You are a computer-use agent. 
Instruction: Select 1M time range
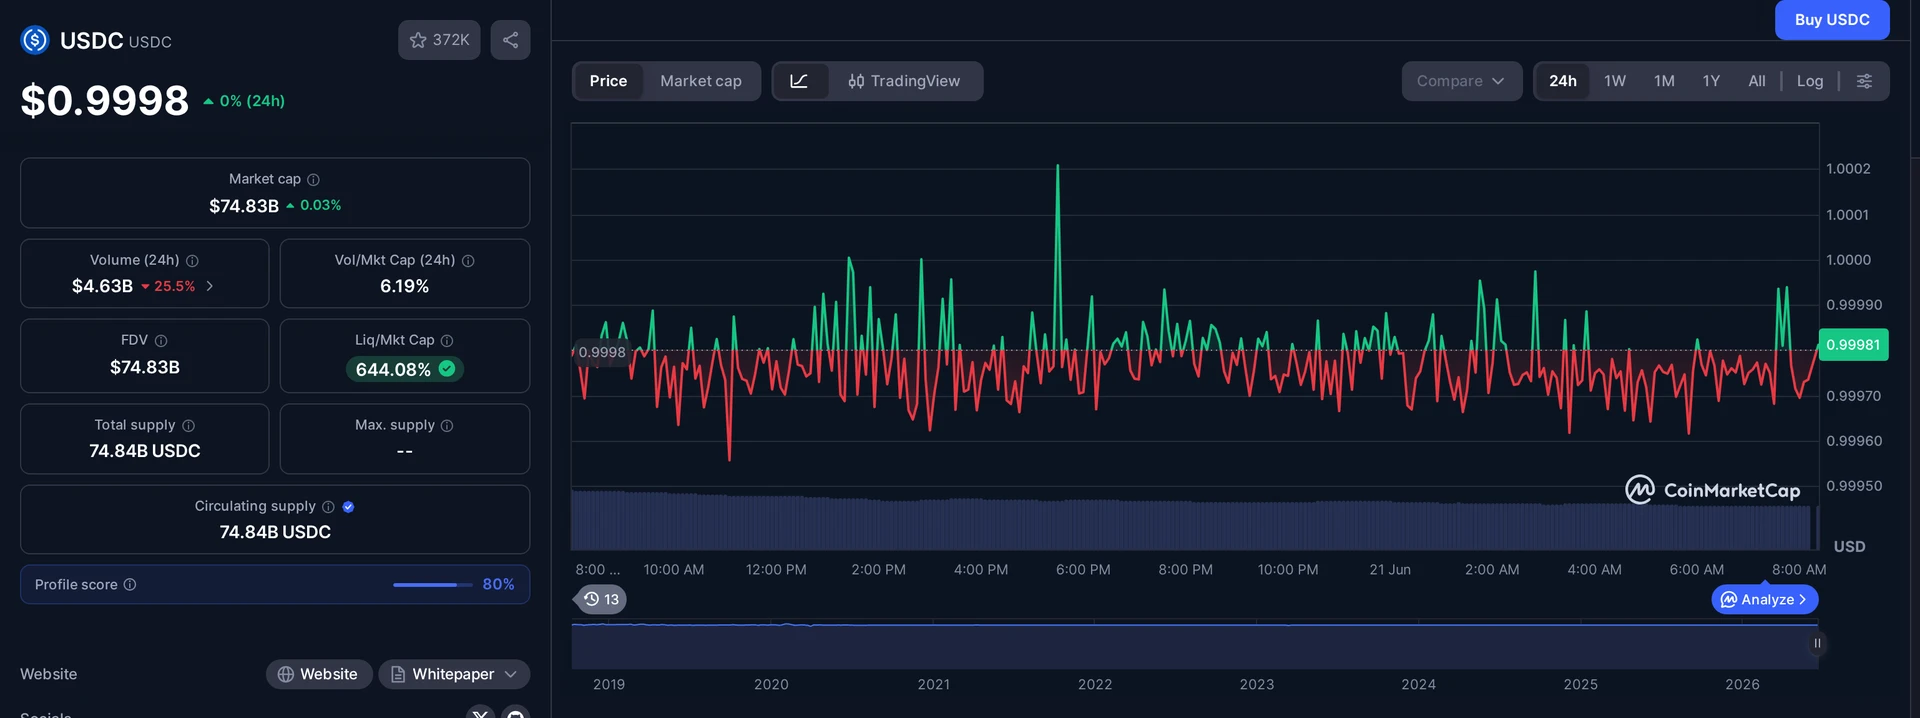1664,81
